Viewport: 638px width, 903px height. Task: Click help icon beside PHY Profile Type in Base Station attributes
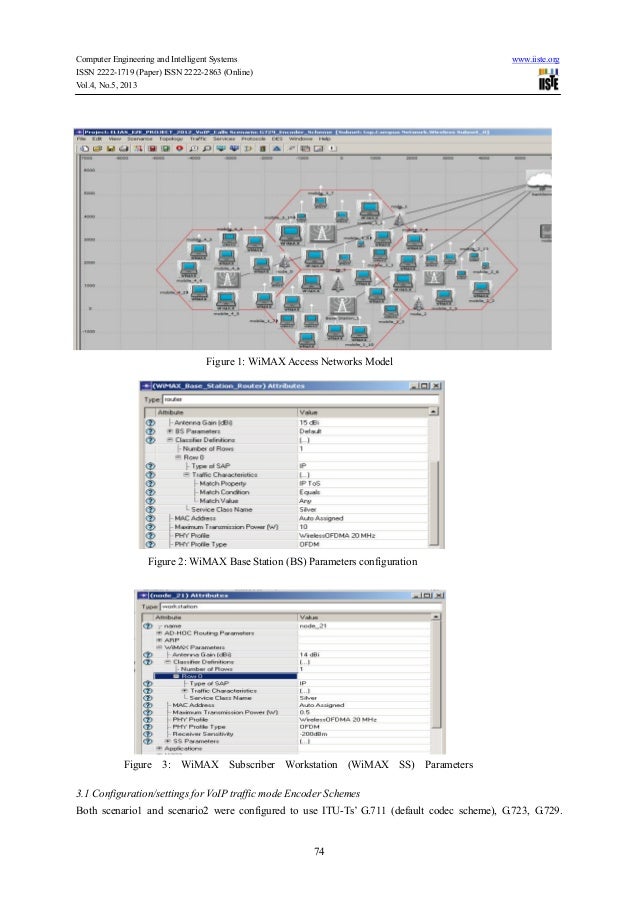150,544
